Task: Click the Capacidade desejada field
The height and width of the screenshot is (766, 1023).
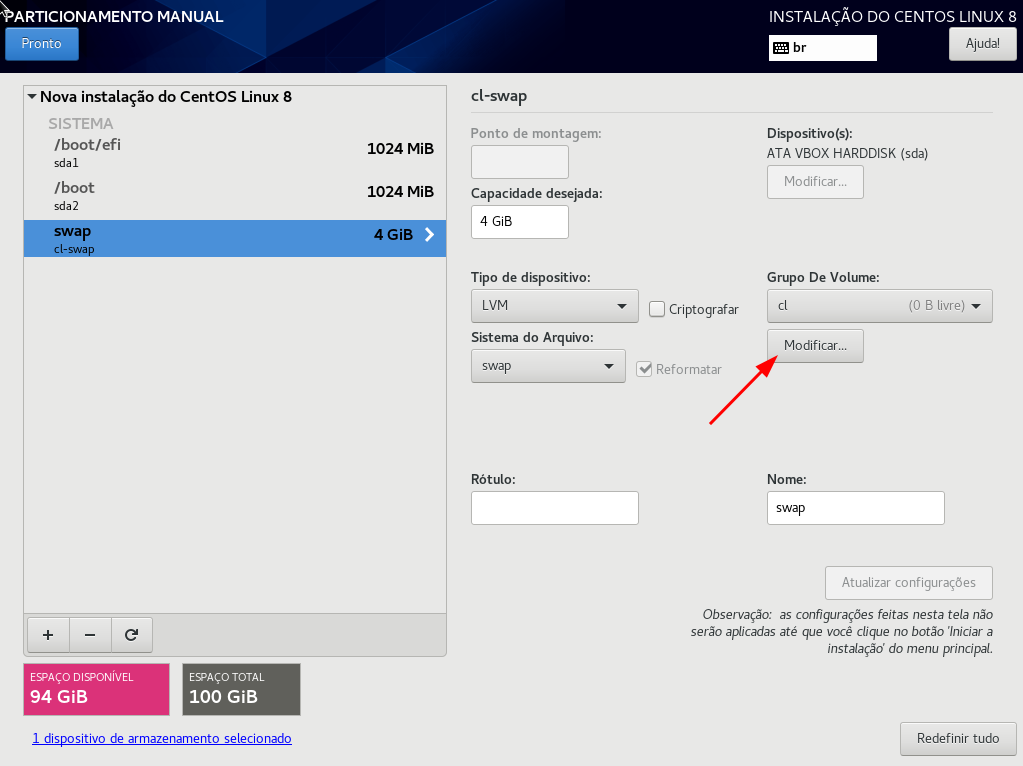Action: point(519,222)
